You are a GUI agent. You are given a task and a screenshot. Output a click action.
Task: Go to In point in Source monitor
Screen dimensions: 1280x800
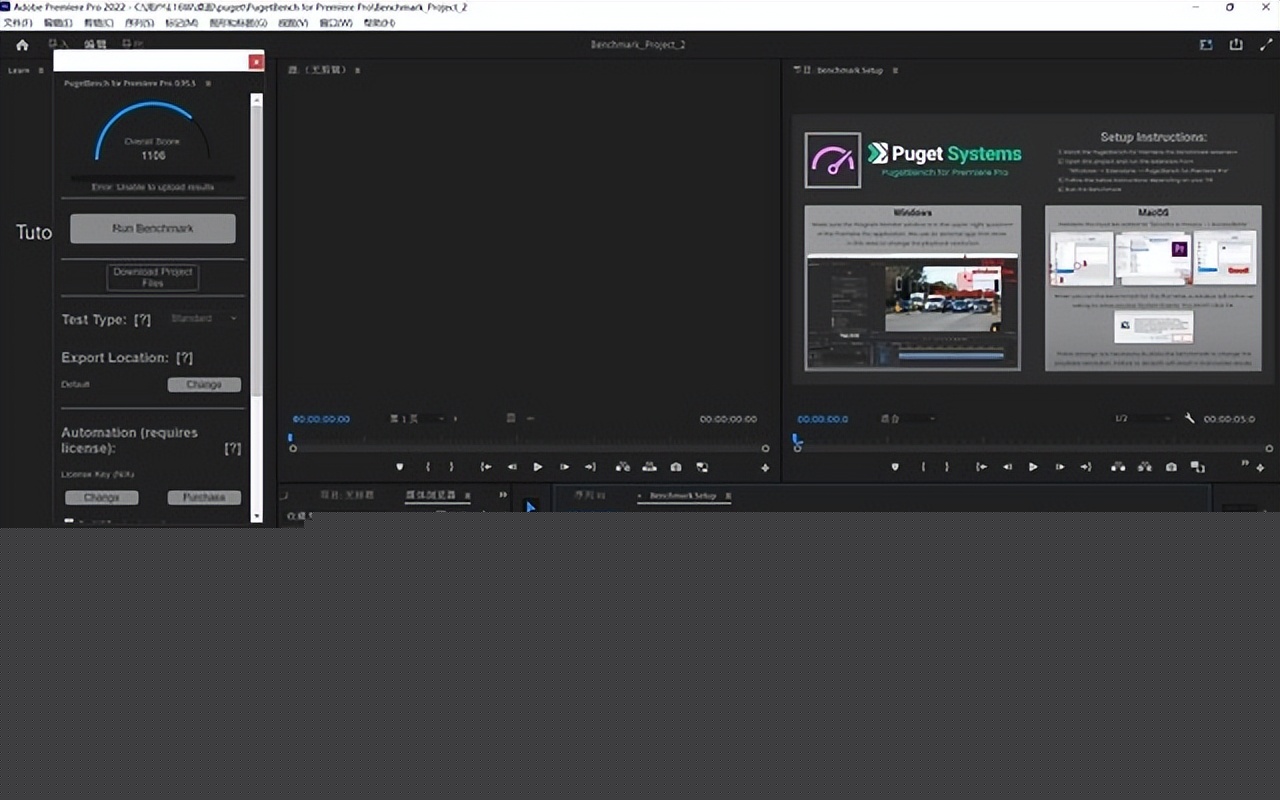485,467
